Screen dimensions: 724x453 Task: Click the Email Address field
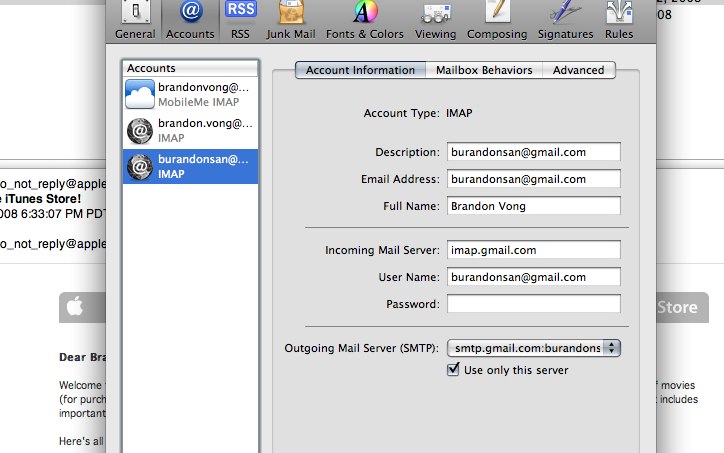(534, 179)
